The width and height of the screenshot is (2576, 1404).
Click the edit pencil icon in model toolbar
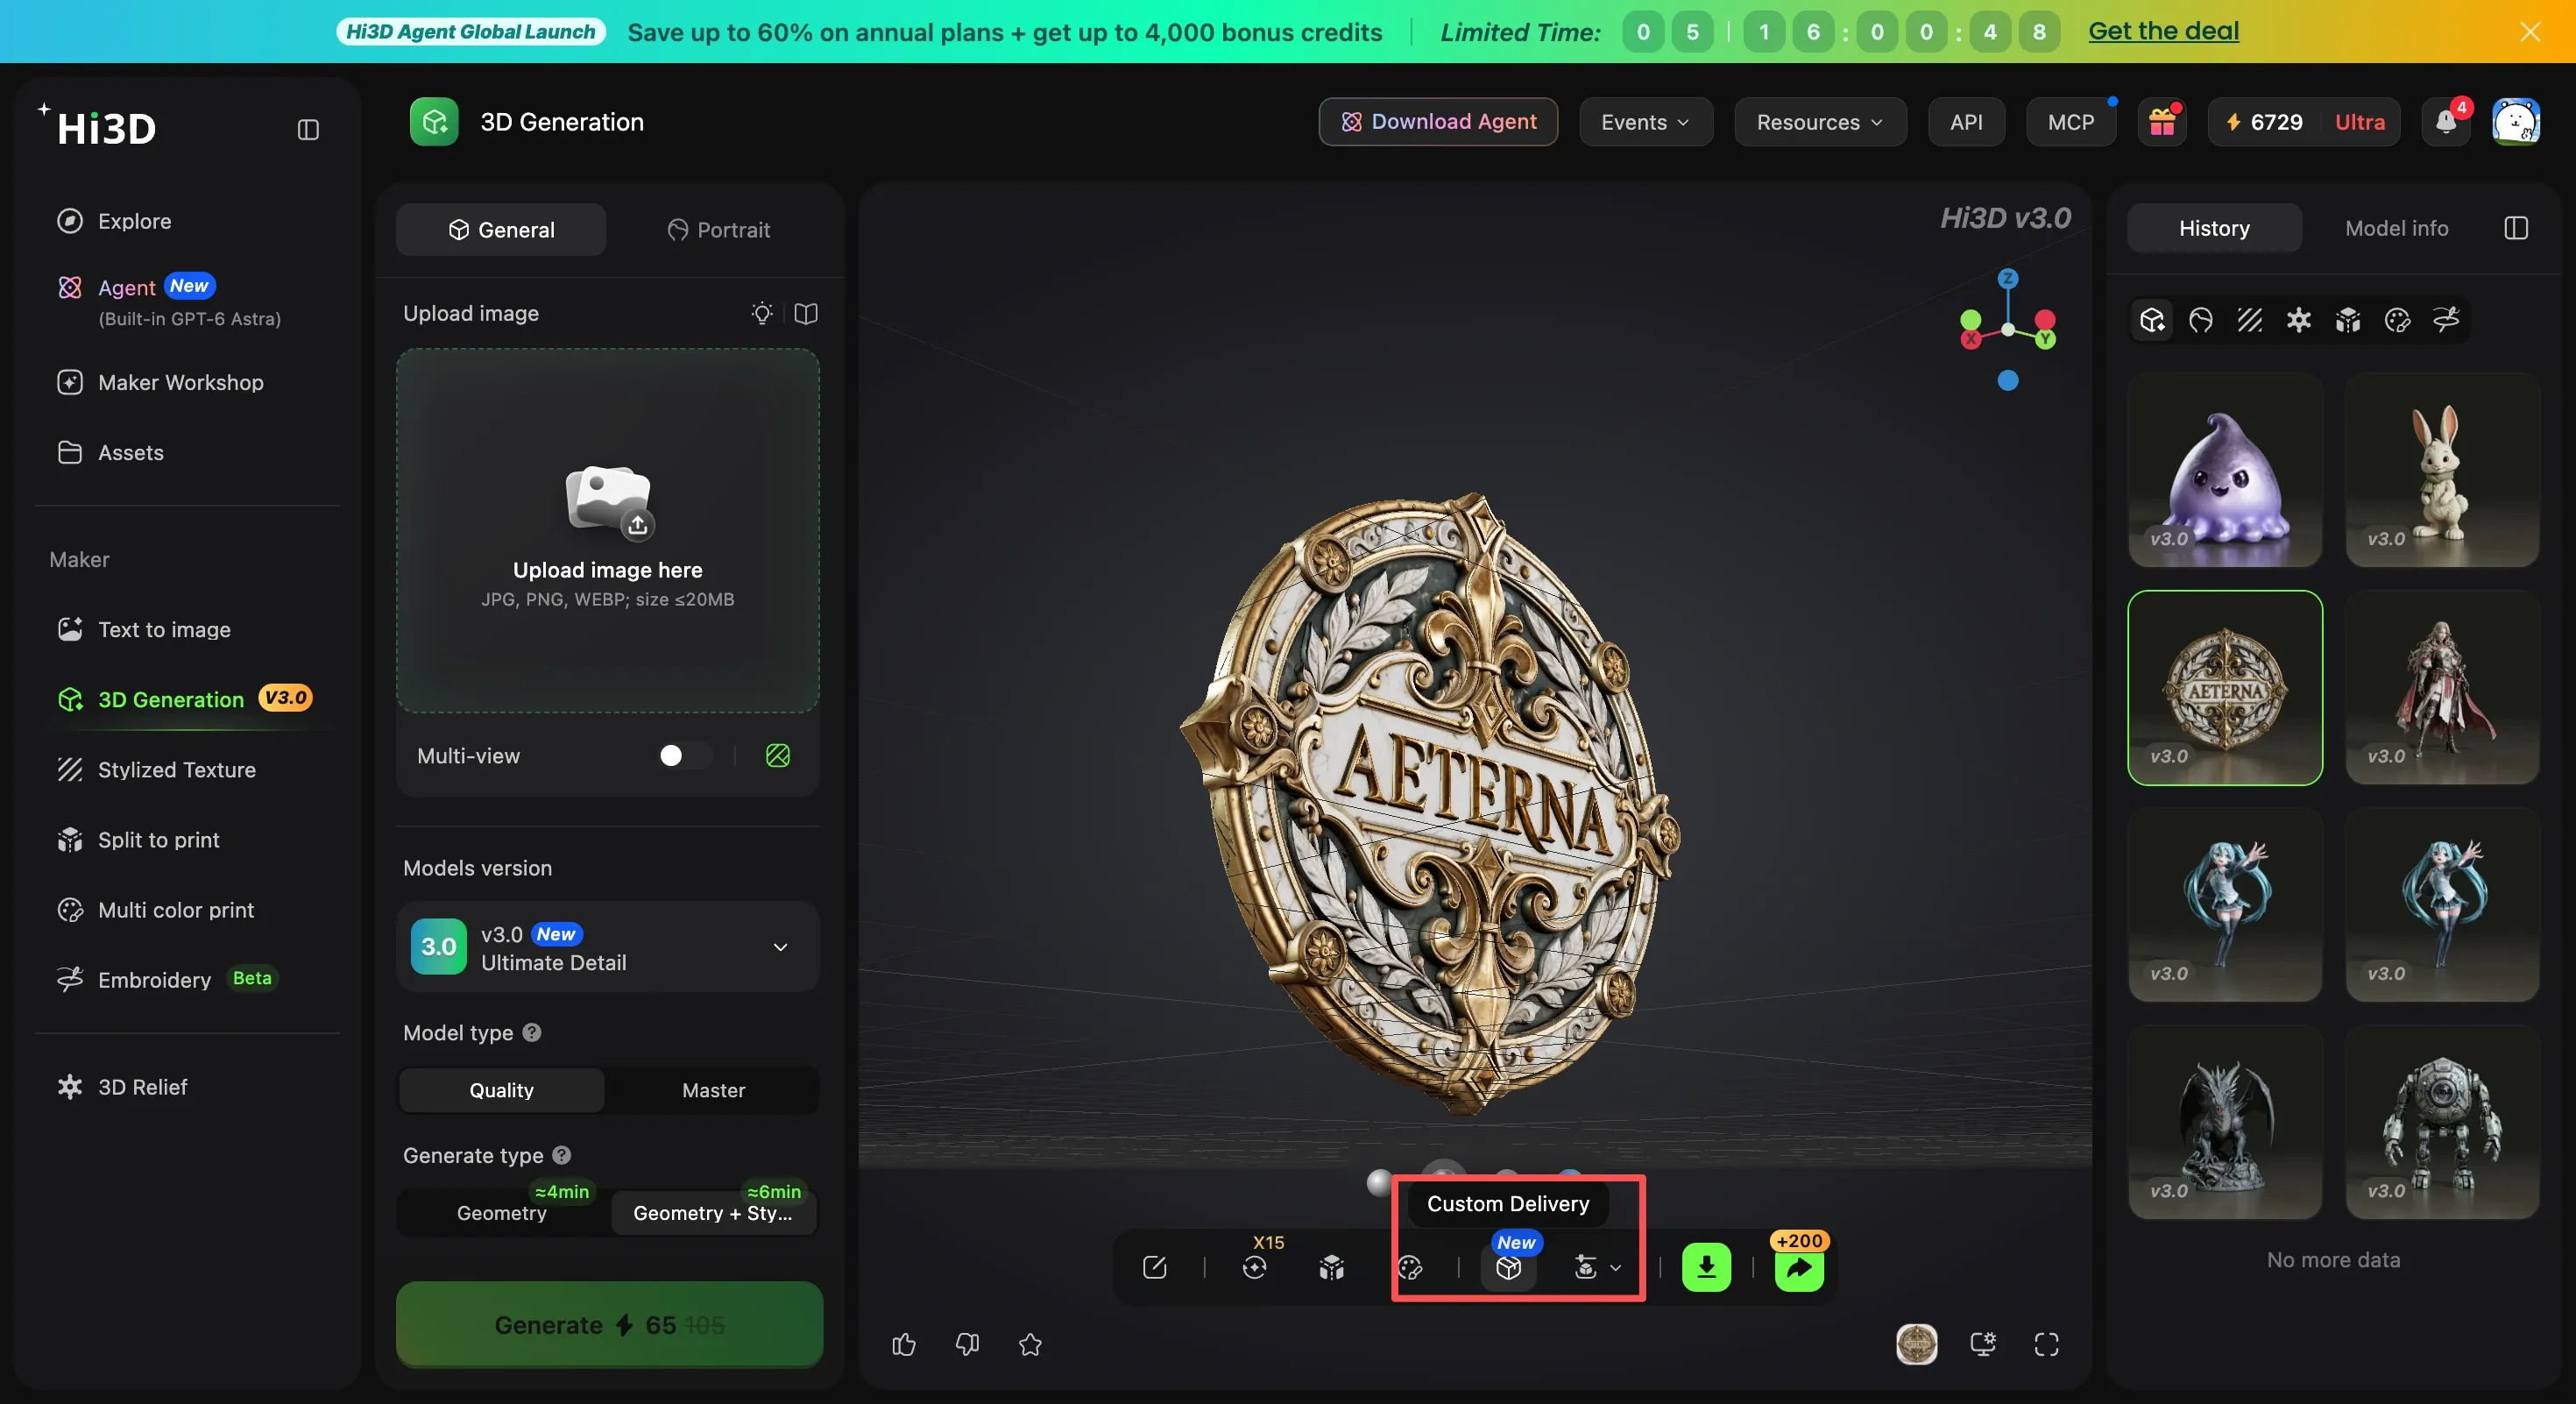(x=1154, y=1268)
